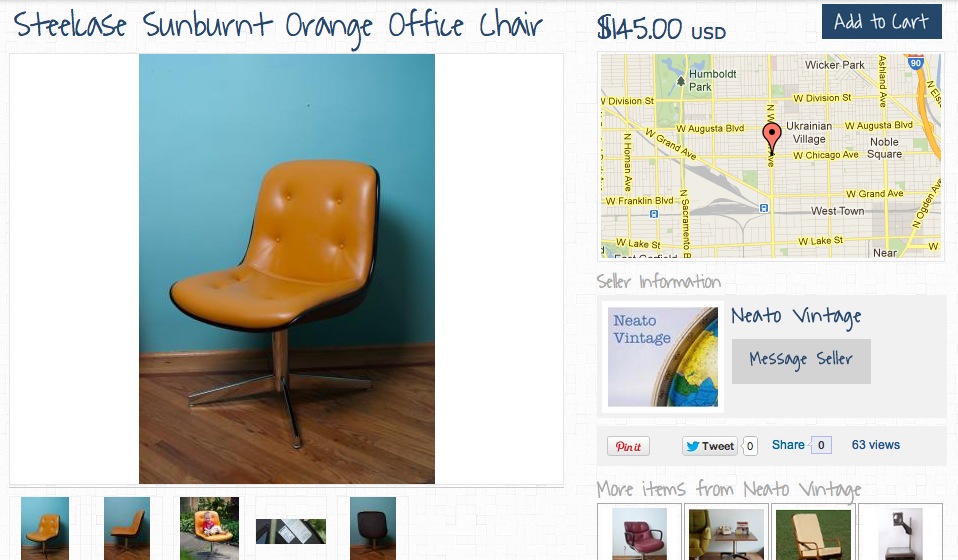Open the Neato Vintage seller name link
The height and width of the screenshot is (560, 958).
tap(796, 316)
